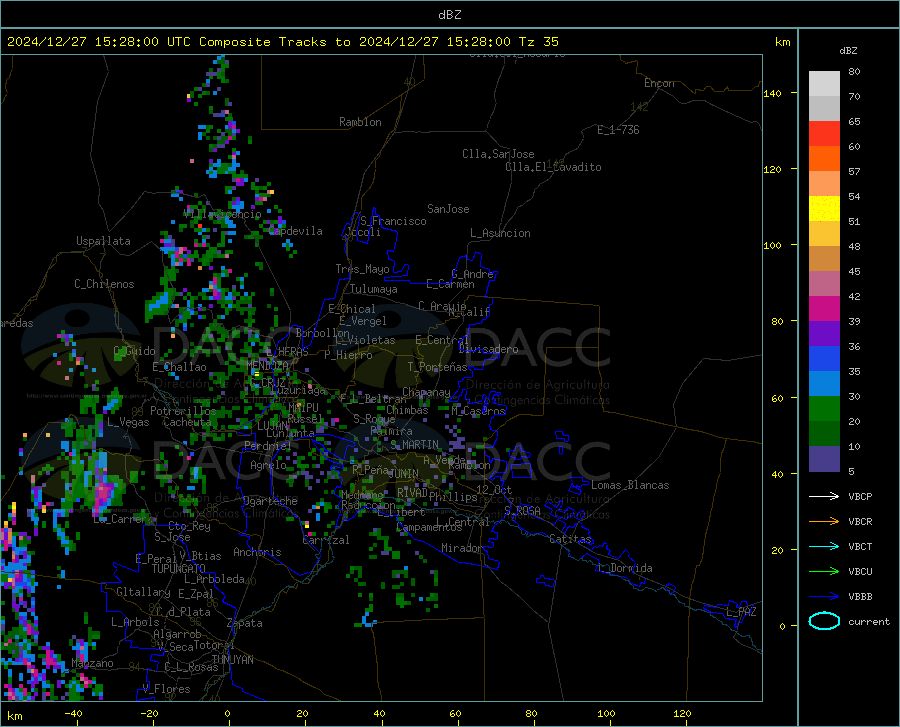Click the L_Asuncion label on map
This screenshot has width=900, height=727.
click(500, 233)
